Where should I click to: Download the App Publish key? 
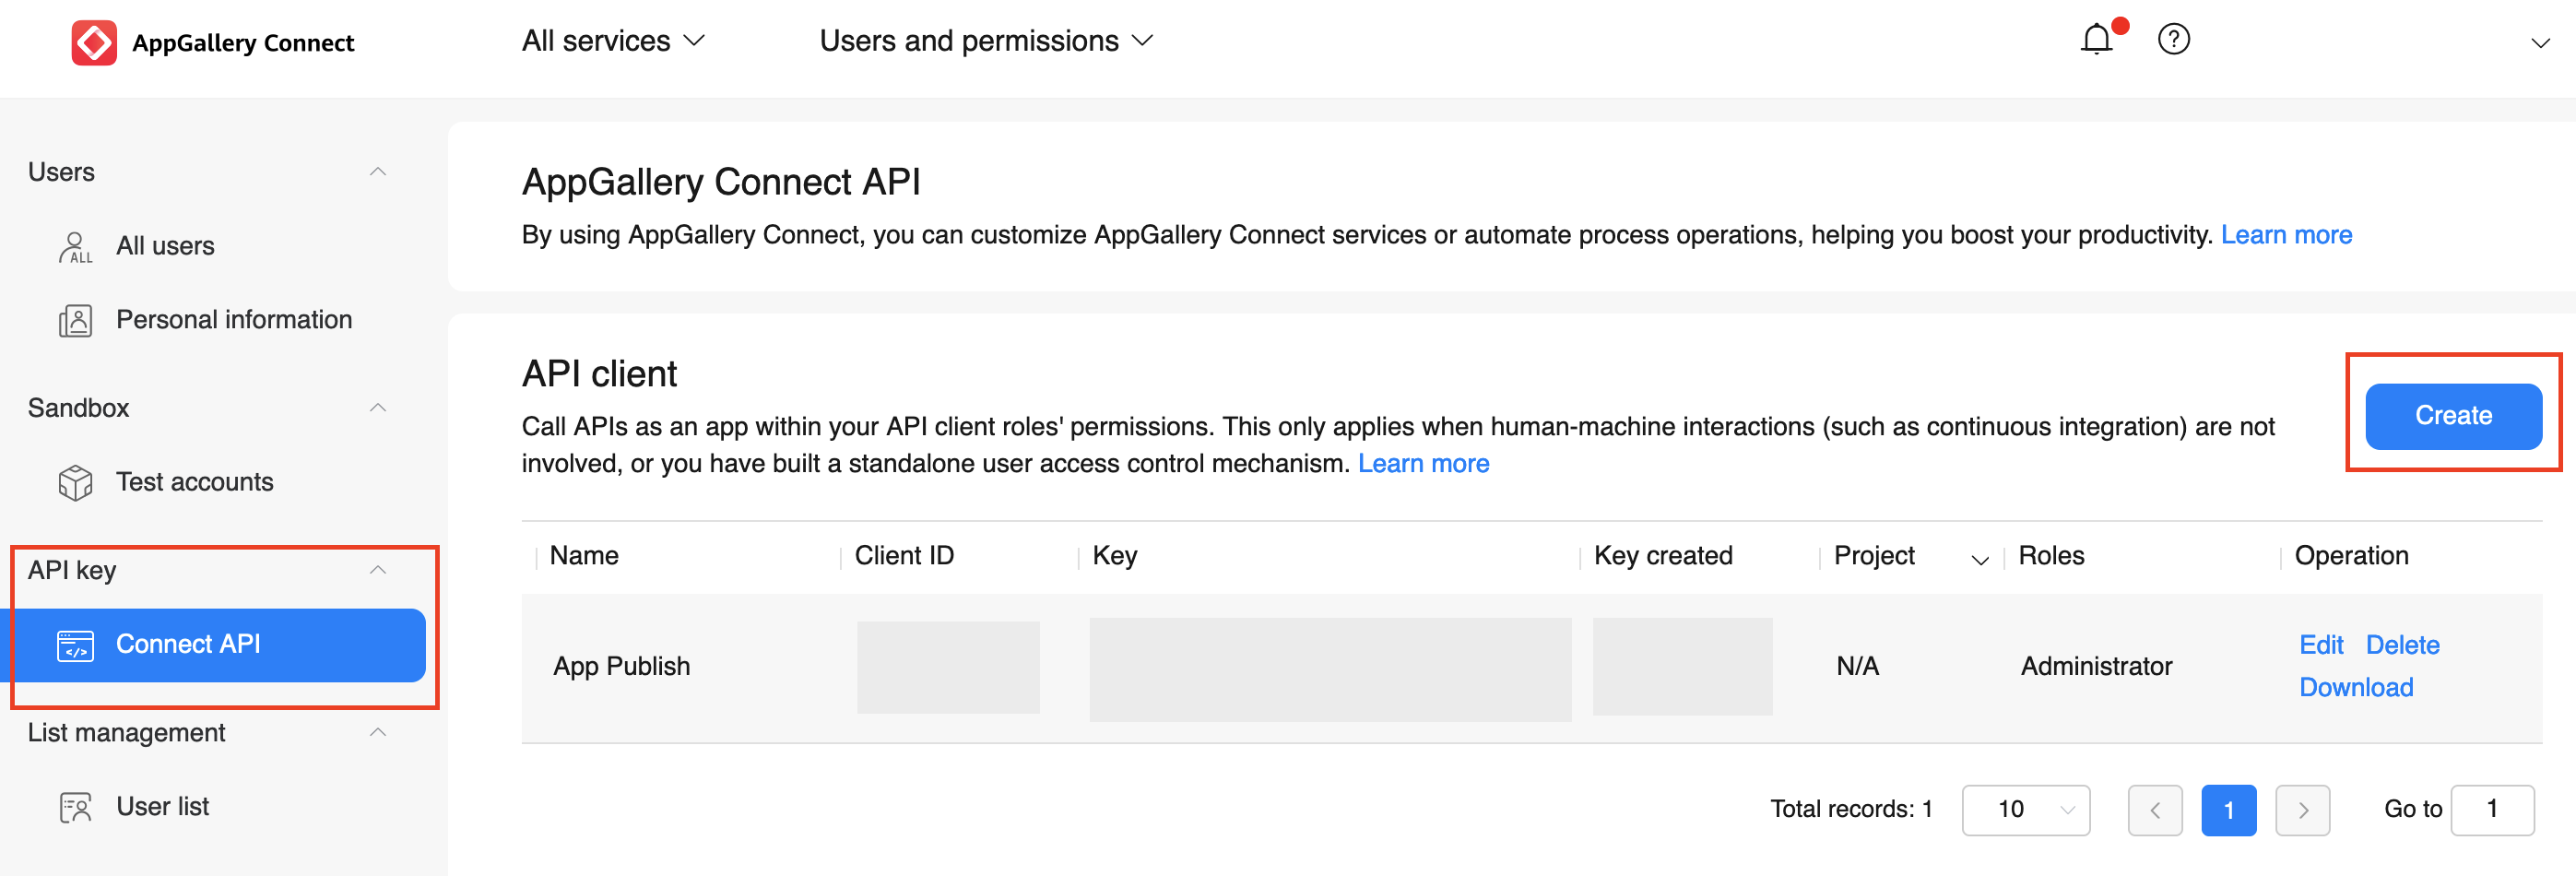pos(2356,687)
